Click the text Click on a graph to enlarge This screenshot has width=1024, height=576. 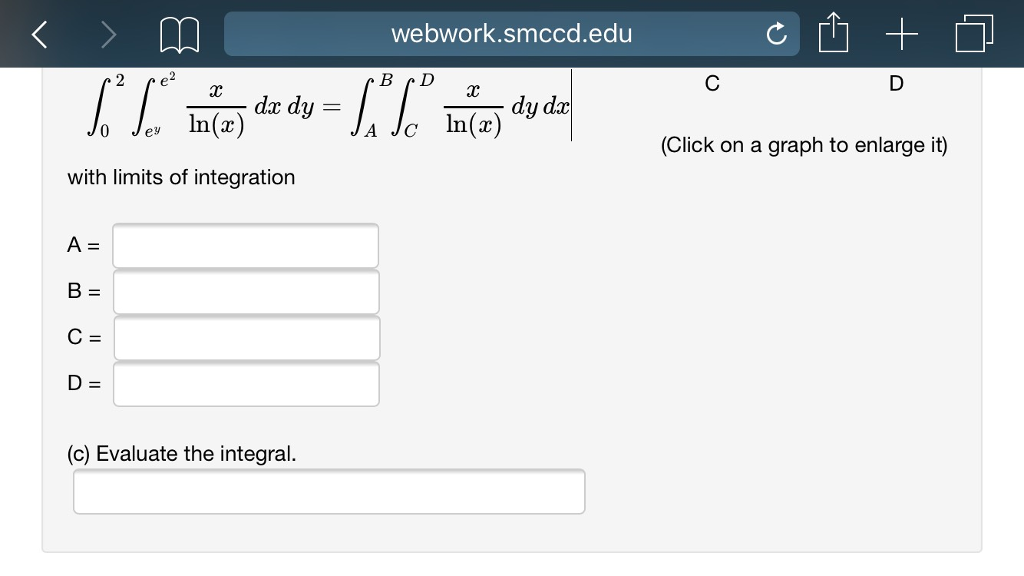pyautogui.click(x=804, y=145)
